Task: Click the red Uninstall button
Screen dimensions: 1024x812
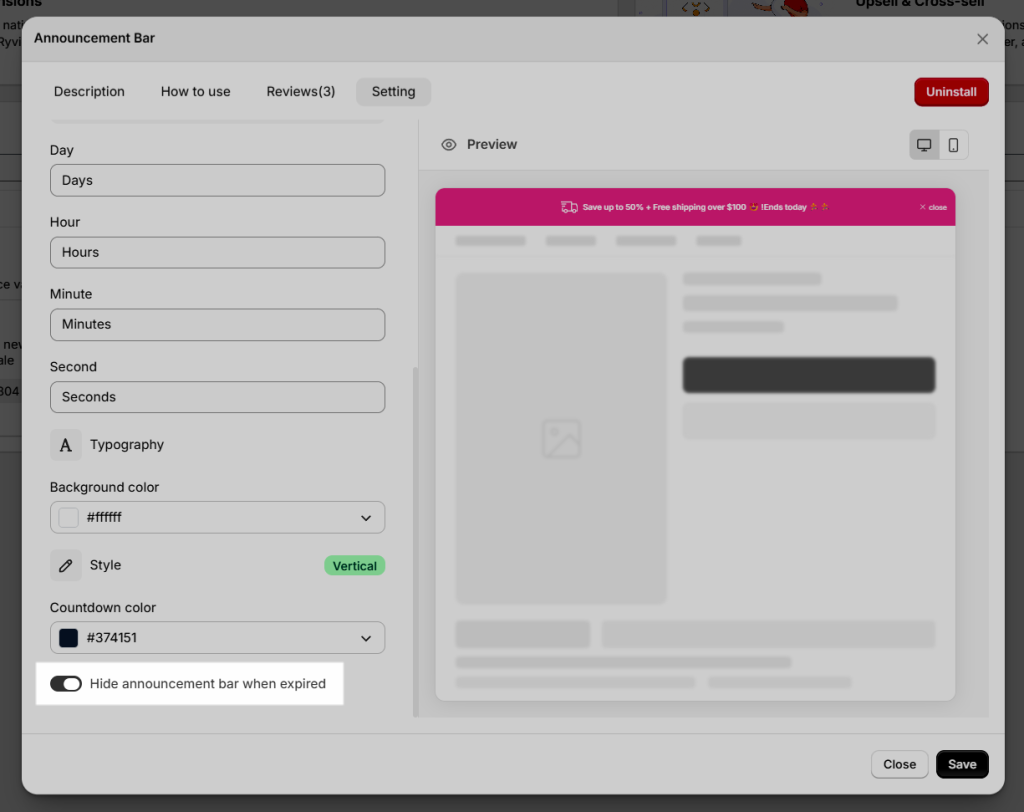Action: tap(951, 92)
